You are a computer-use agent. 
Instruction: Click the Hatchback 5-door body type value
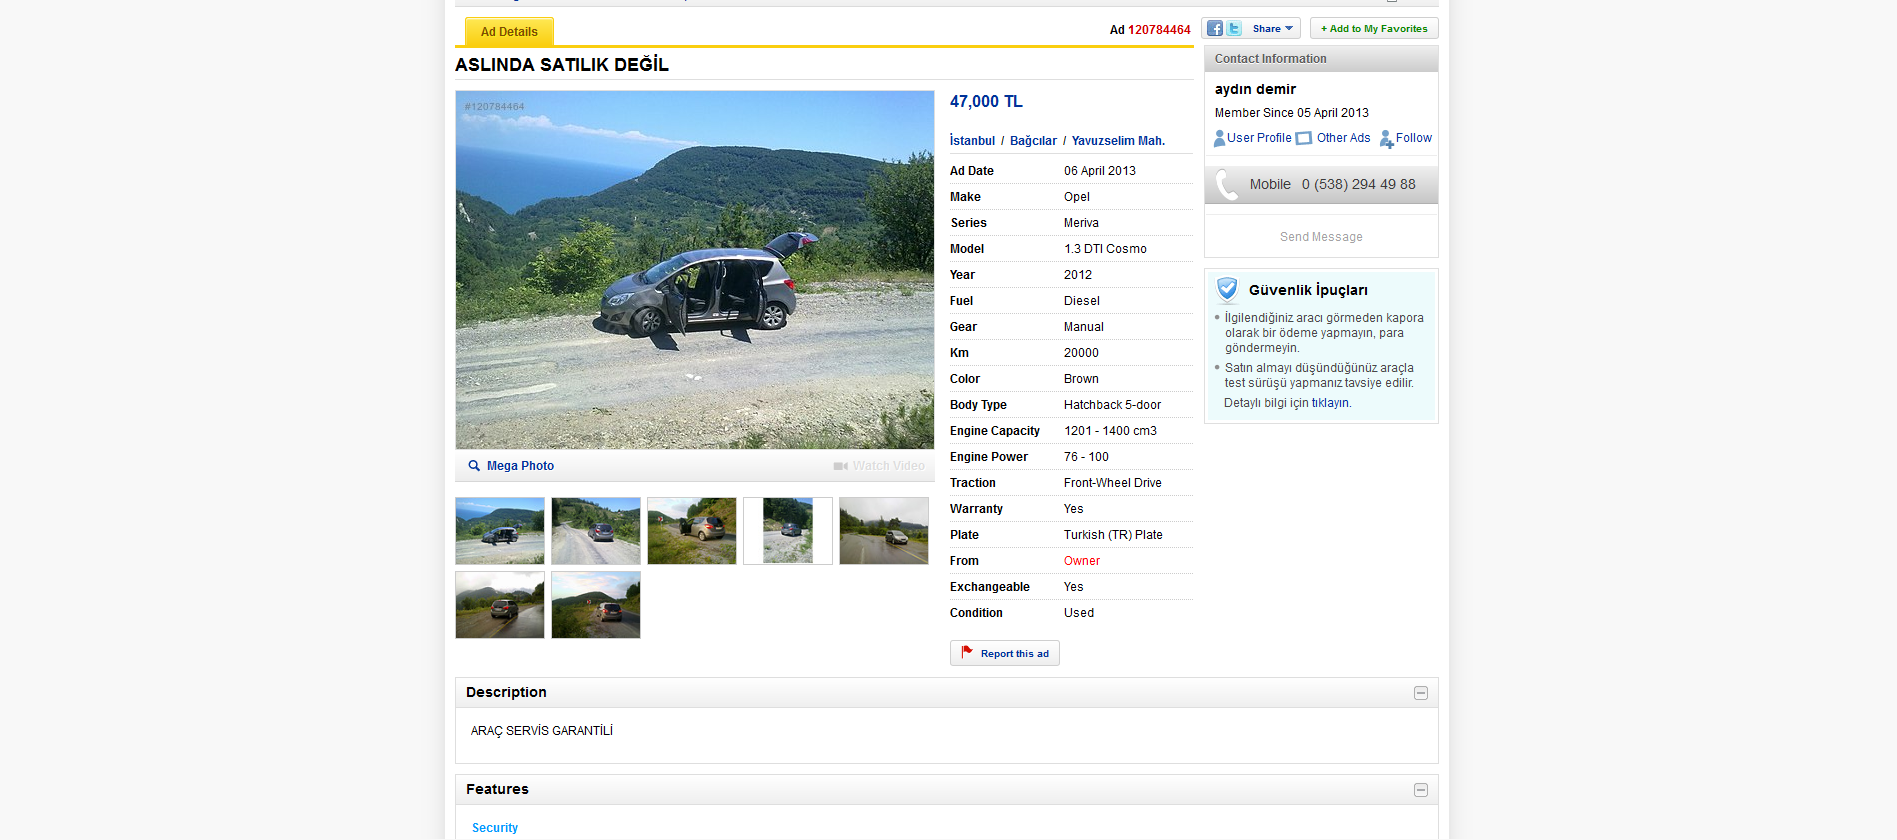[1112, 405]
